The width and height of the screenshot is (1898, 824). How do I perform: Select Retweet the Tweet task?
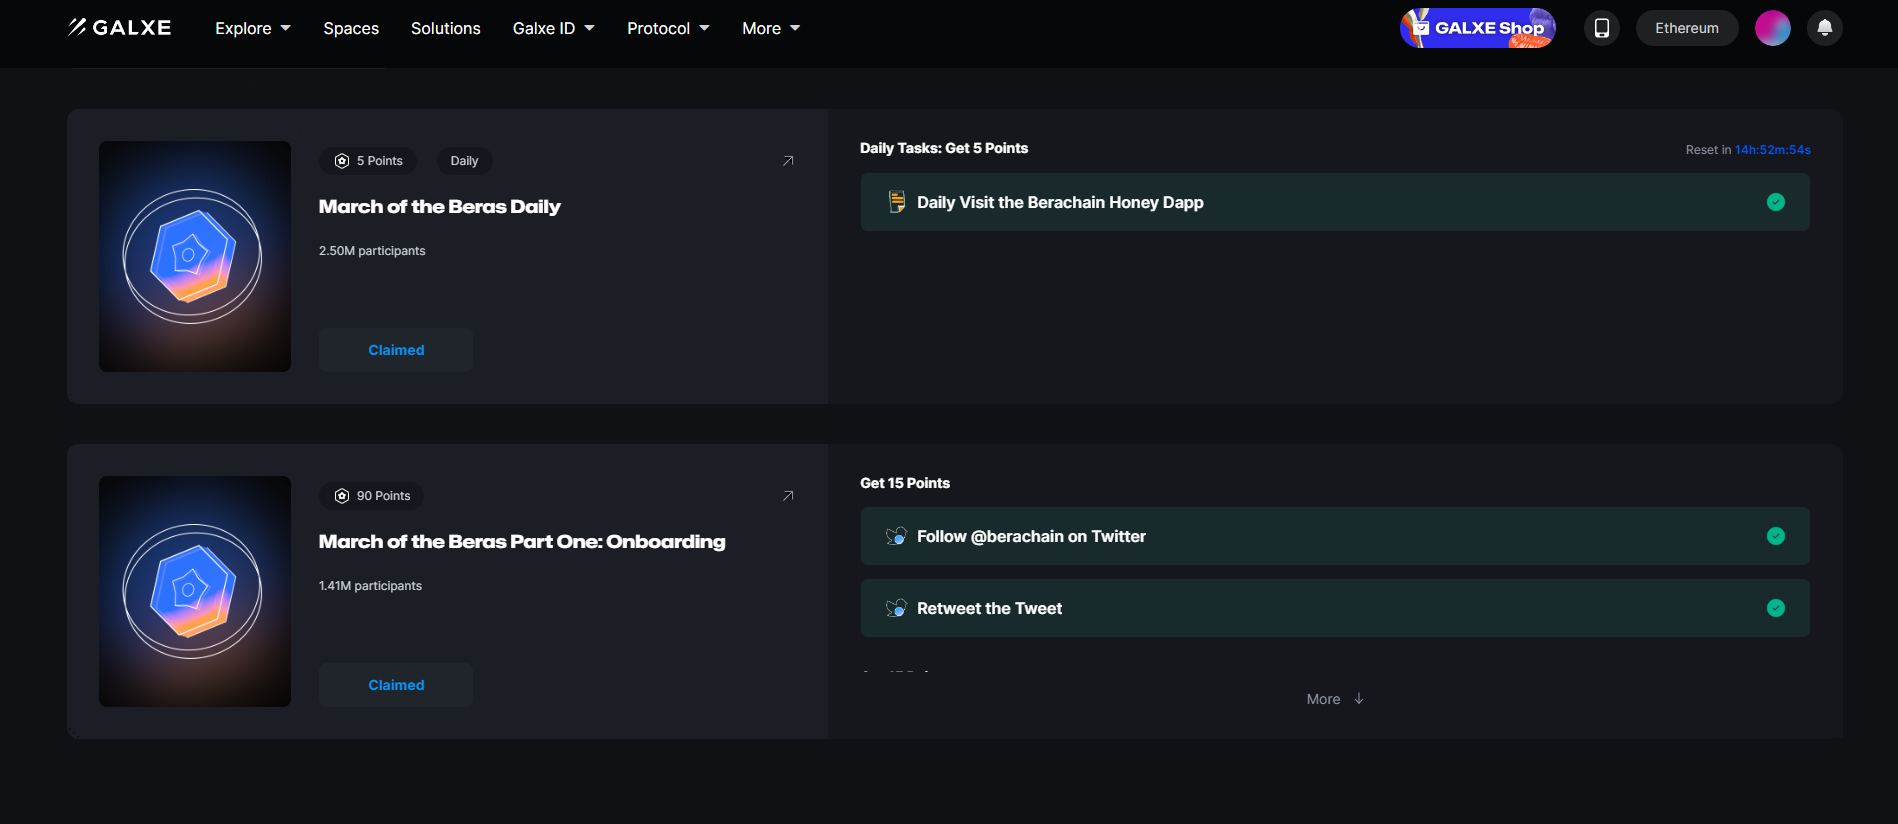point(1335,608)
